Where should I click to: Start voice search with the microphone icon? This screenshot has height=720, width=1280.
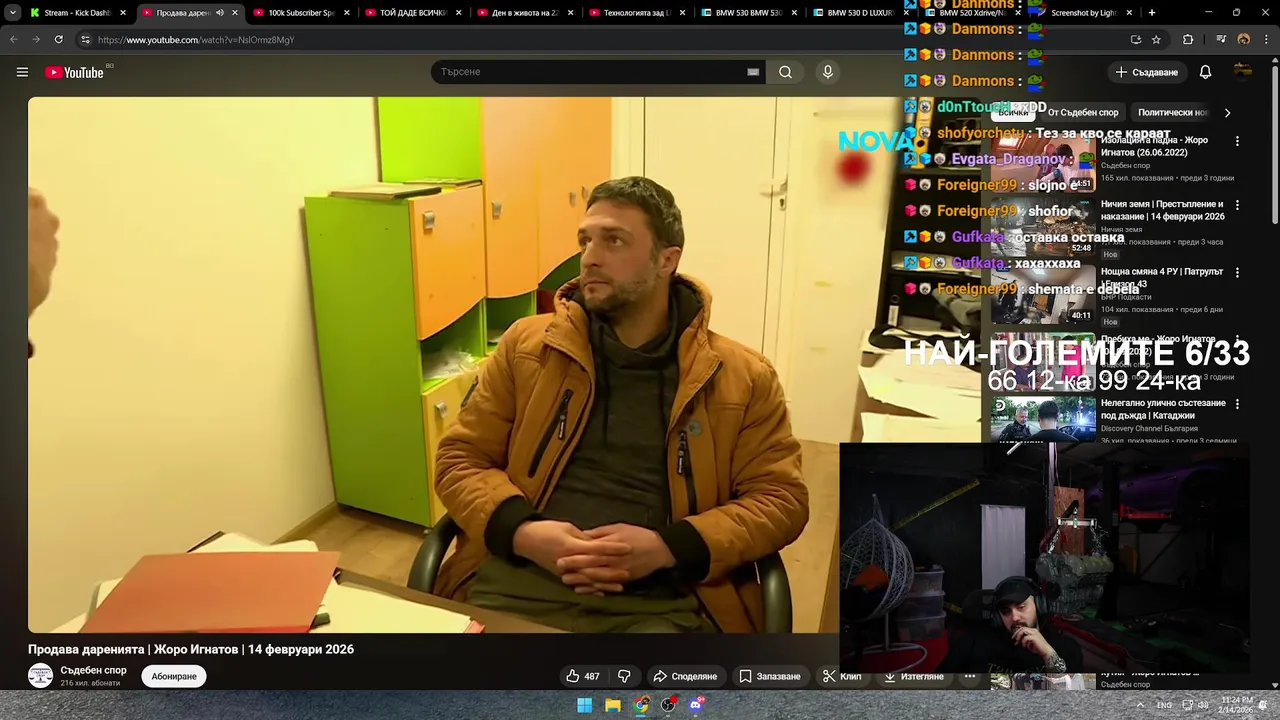coord(827,72)
